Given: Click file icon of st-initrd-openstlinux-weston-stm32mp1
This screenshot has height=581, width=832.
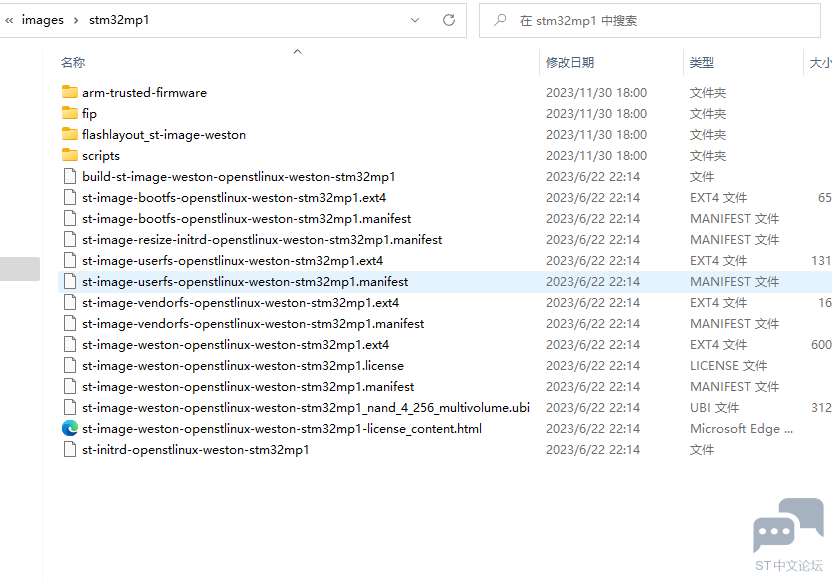Looking at the screenshot, I should [70, 449].
